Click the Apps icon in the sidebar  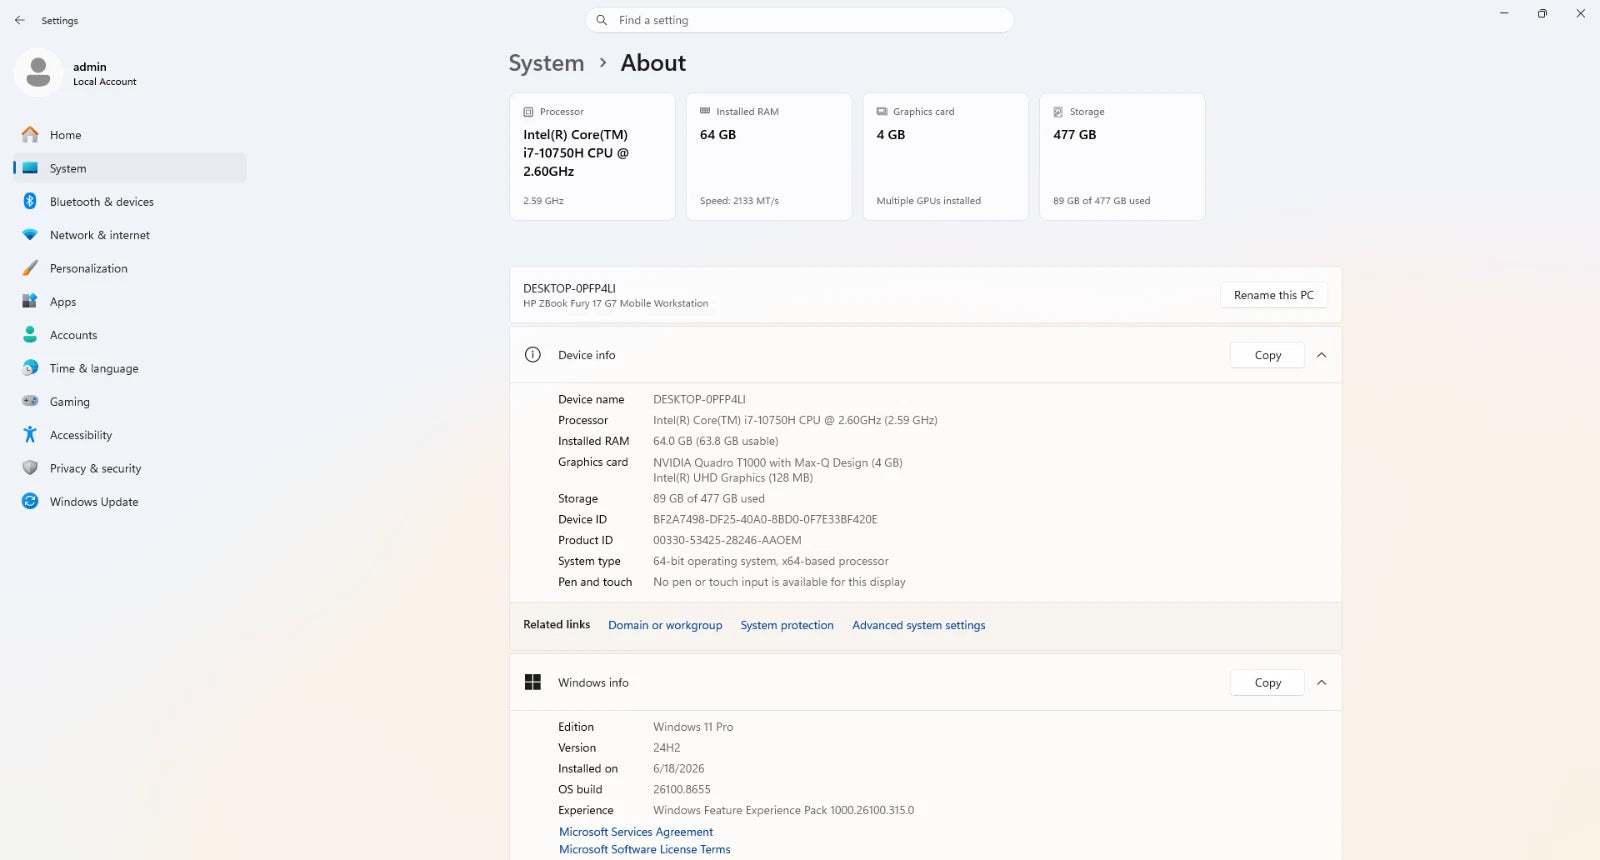[30, 301]
